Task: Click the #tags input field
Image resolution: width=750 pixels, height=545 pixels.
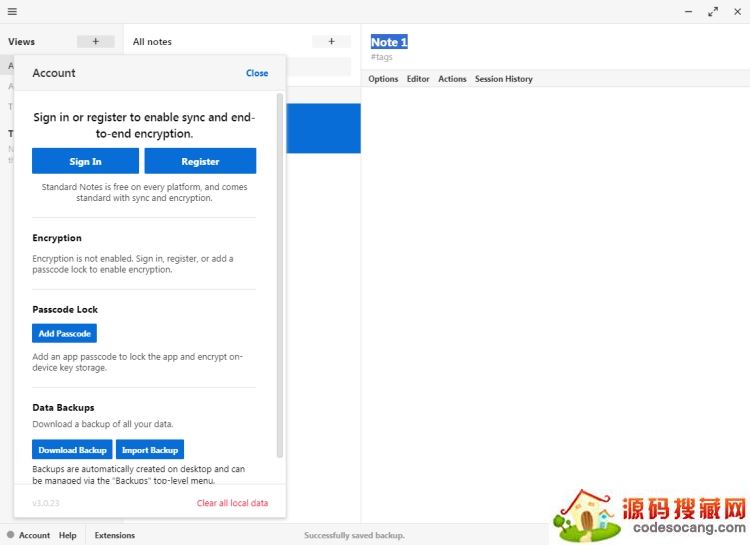Action: pos(382,57)
